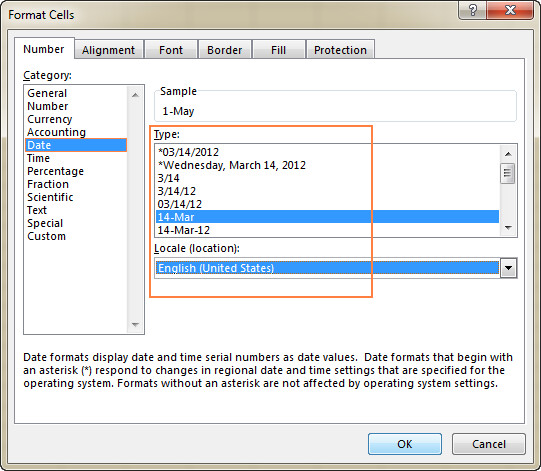The width and height of the screenshot is (541, 471).
Task: Pick the *Wednesday, March 14, 2012 format
Action: click(x=232, y=165)
